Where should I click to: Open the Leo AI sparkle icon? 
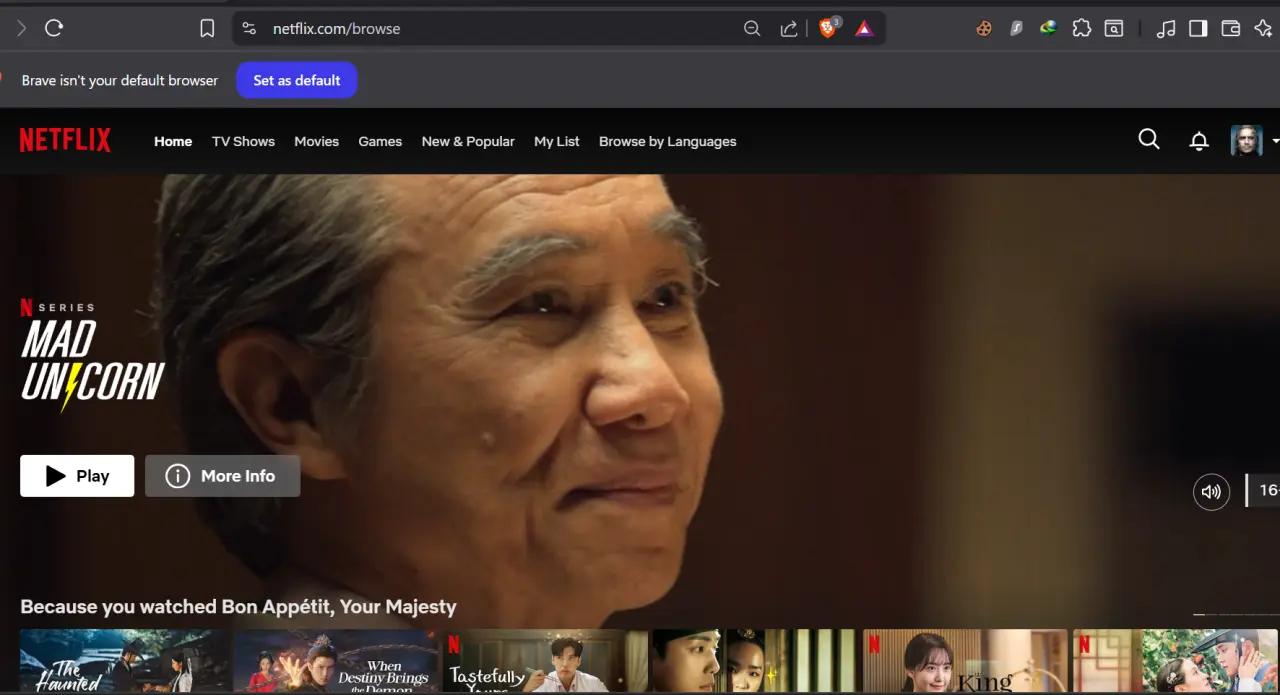click(x=1263, y=28)
